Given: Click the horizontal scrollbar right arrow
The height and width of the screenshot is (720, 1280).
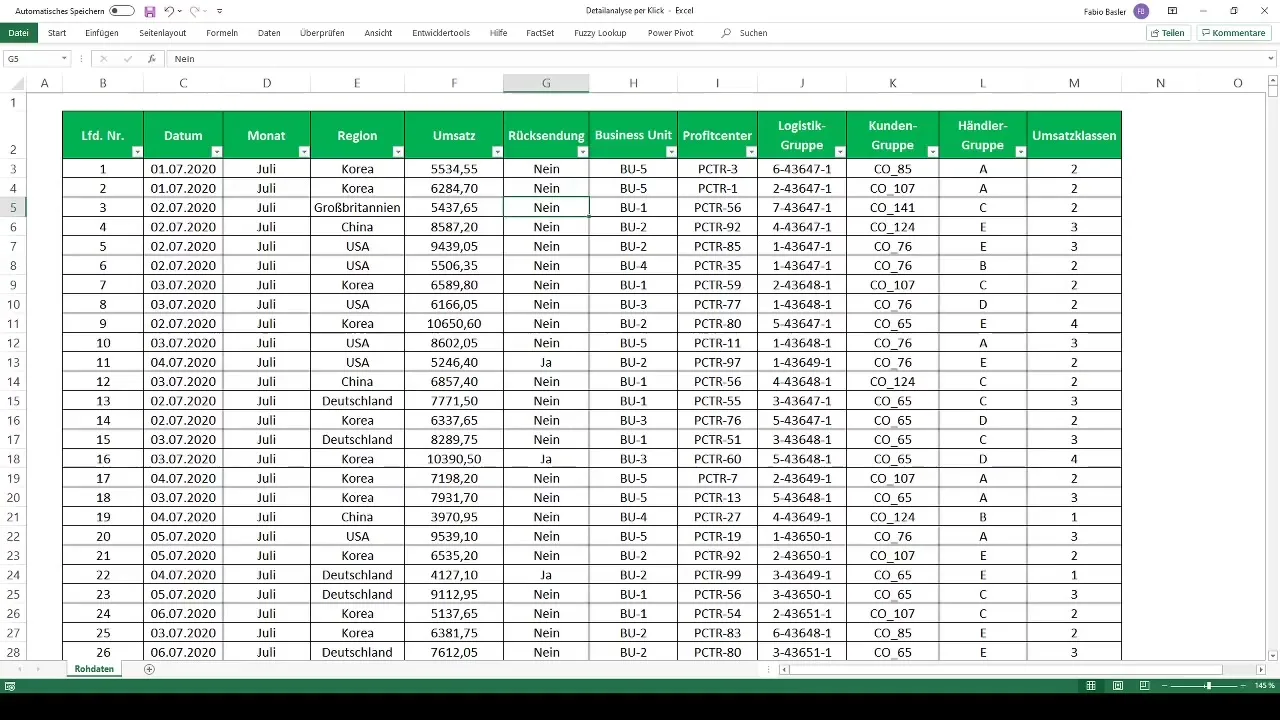Looking at the screenshot, I should (1259, 669).
